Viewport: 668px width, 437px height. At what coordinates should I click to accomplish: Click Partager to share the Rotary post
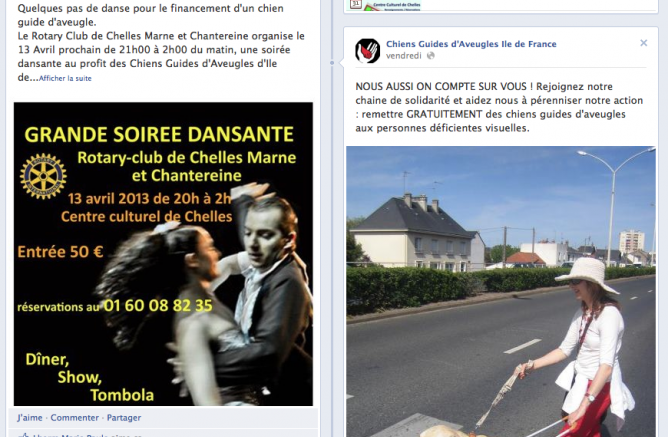124,418
